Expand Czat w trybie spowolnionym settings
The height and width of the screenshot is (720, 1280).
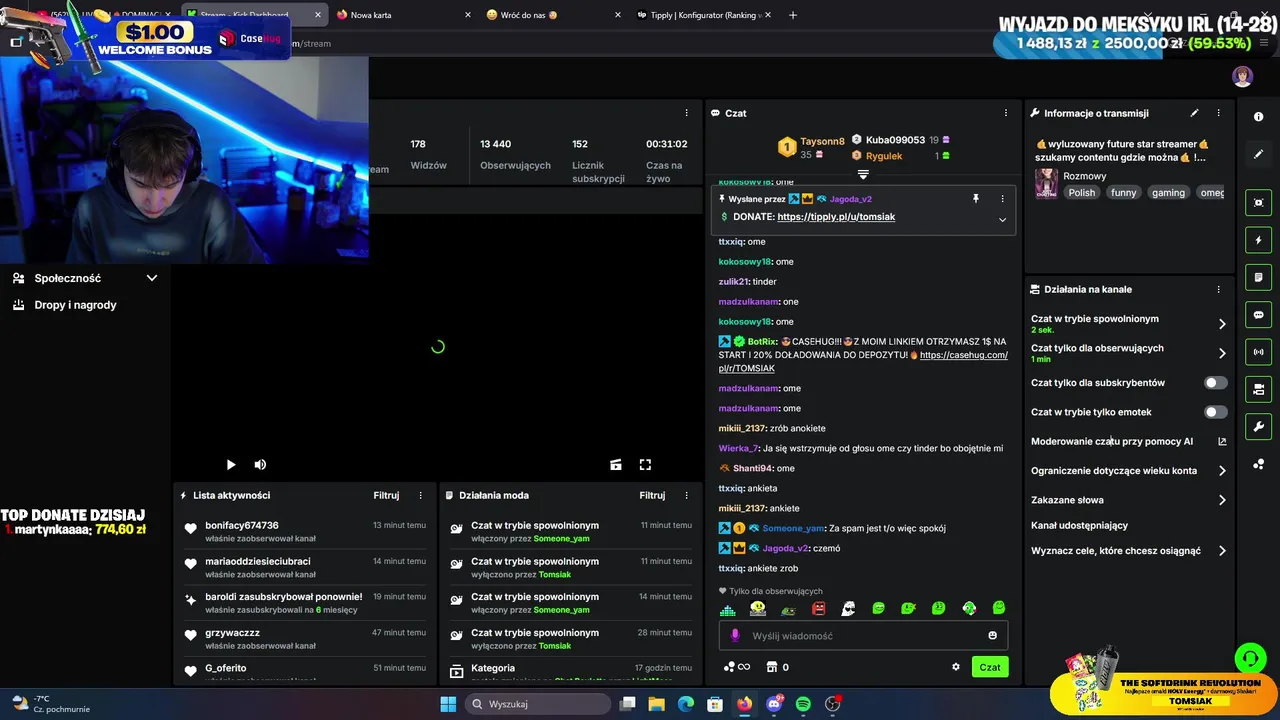1222,324
